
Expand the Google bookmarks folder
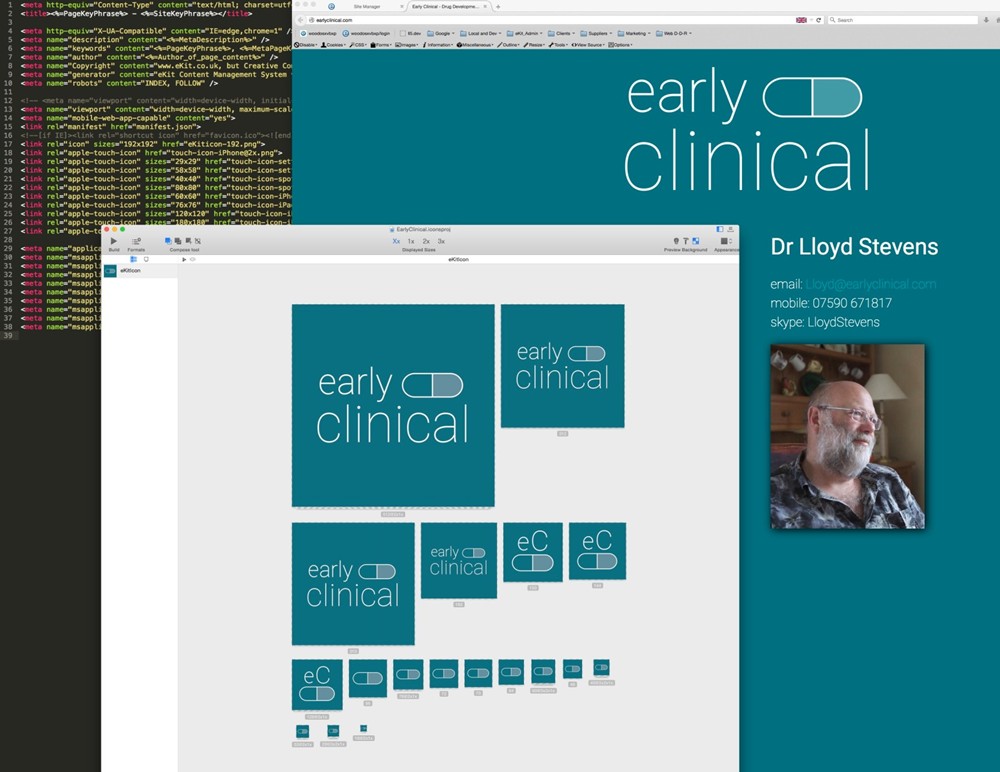[441, 33]
